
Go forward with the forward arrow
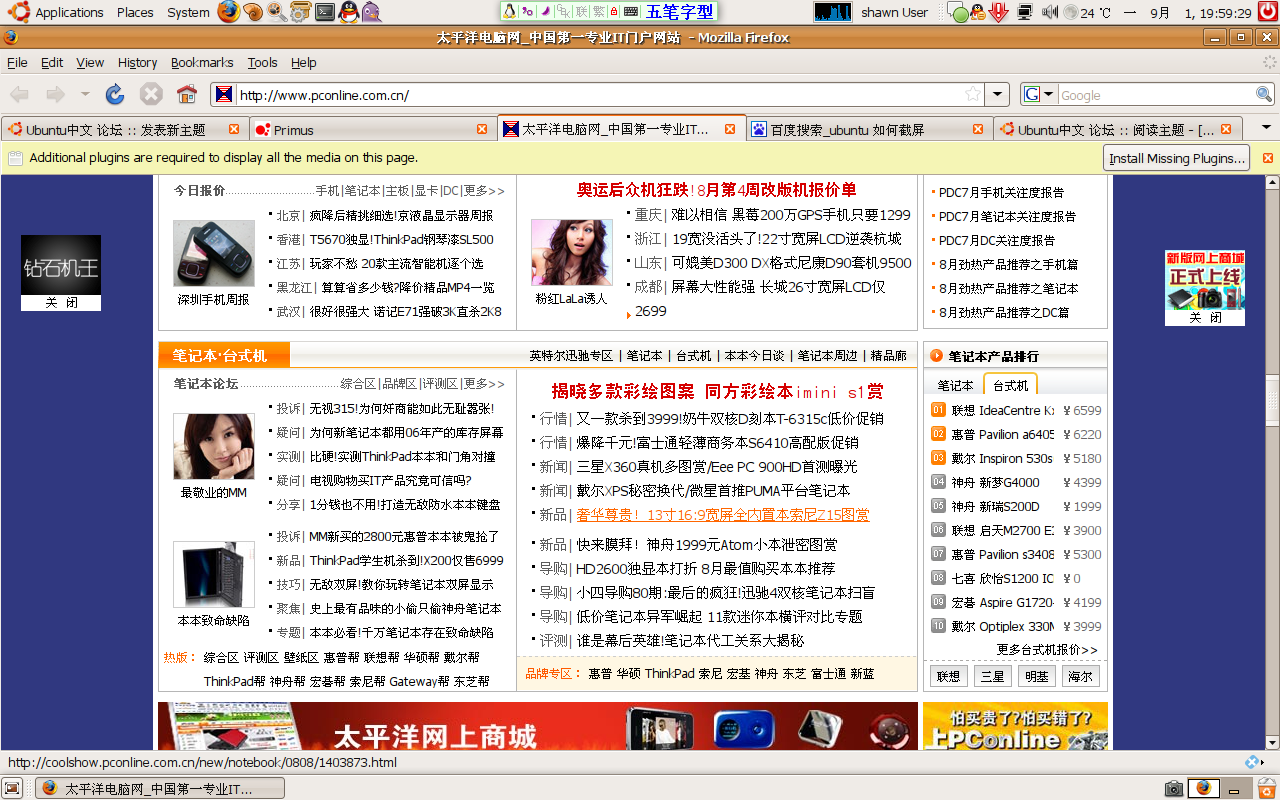pyautogui.click(x=55, y=94)
